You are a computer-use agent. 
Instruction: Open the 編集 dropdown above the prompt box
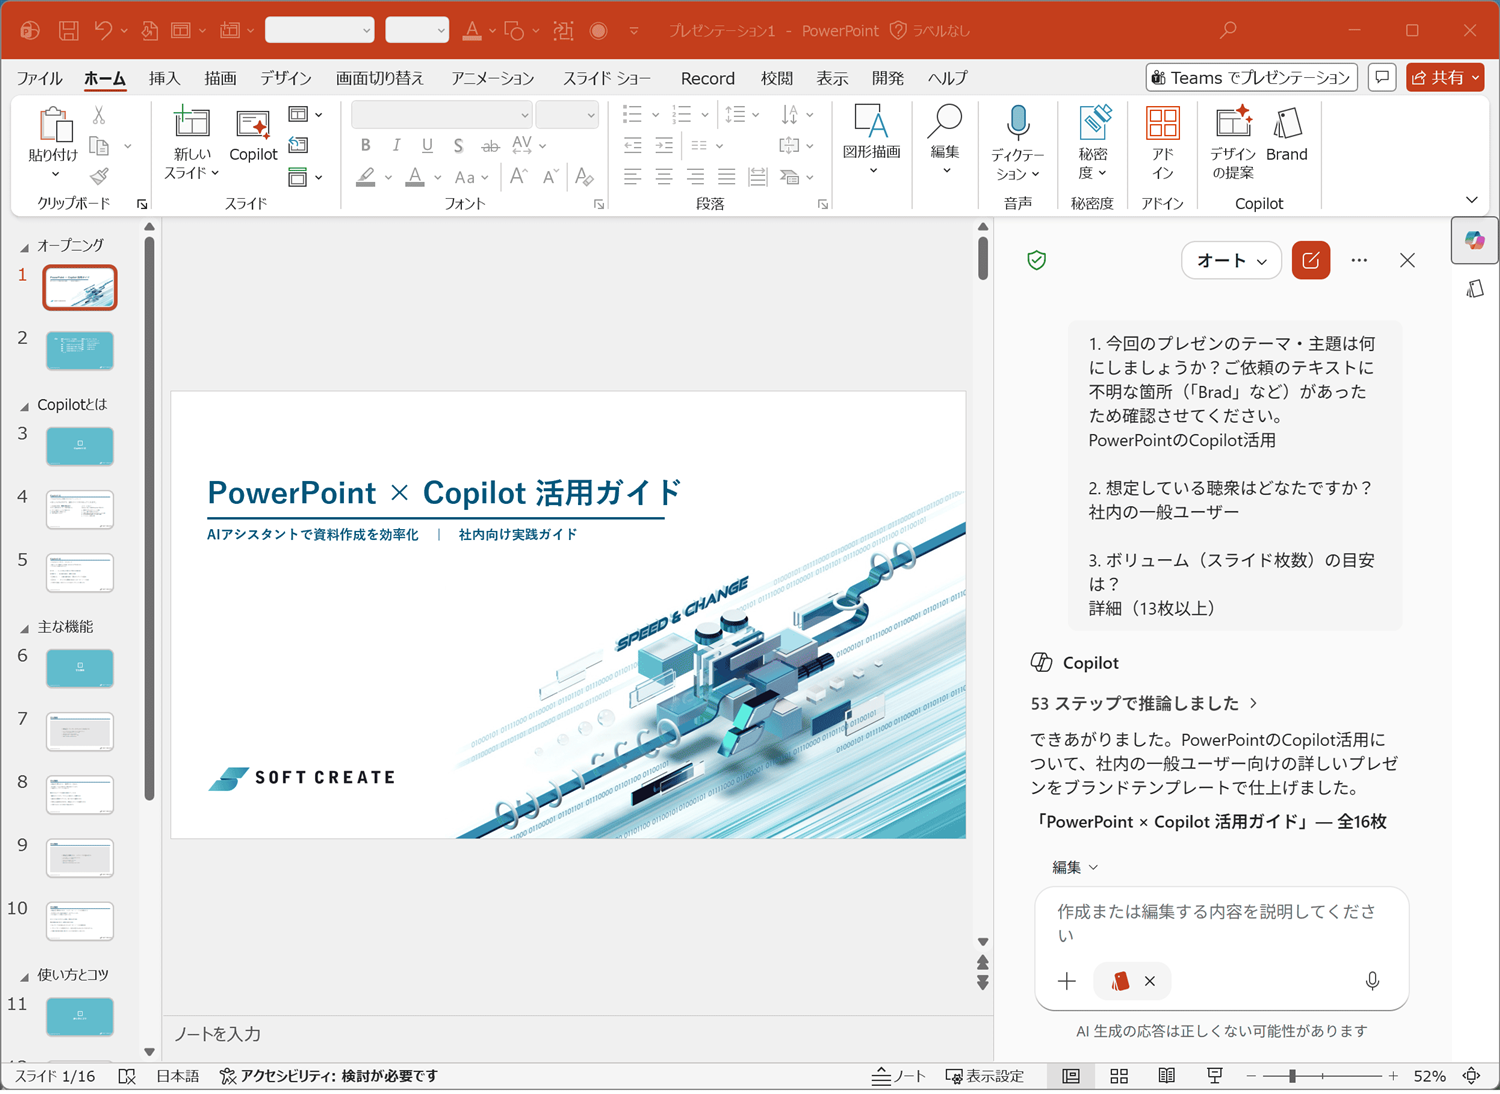pyautogui.click(x=1075, y=867)
